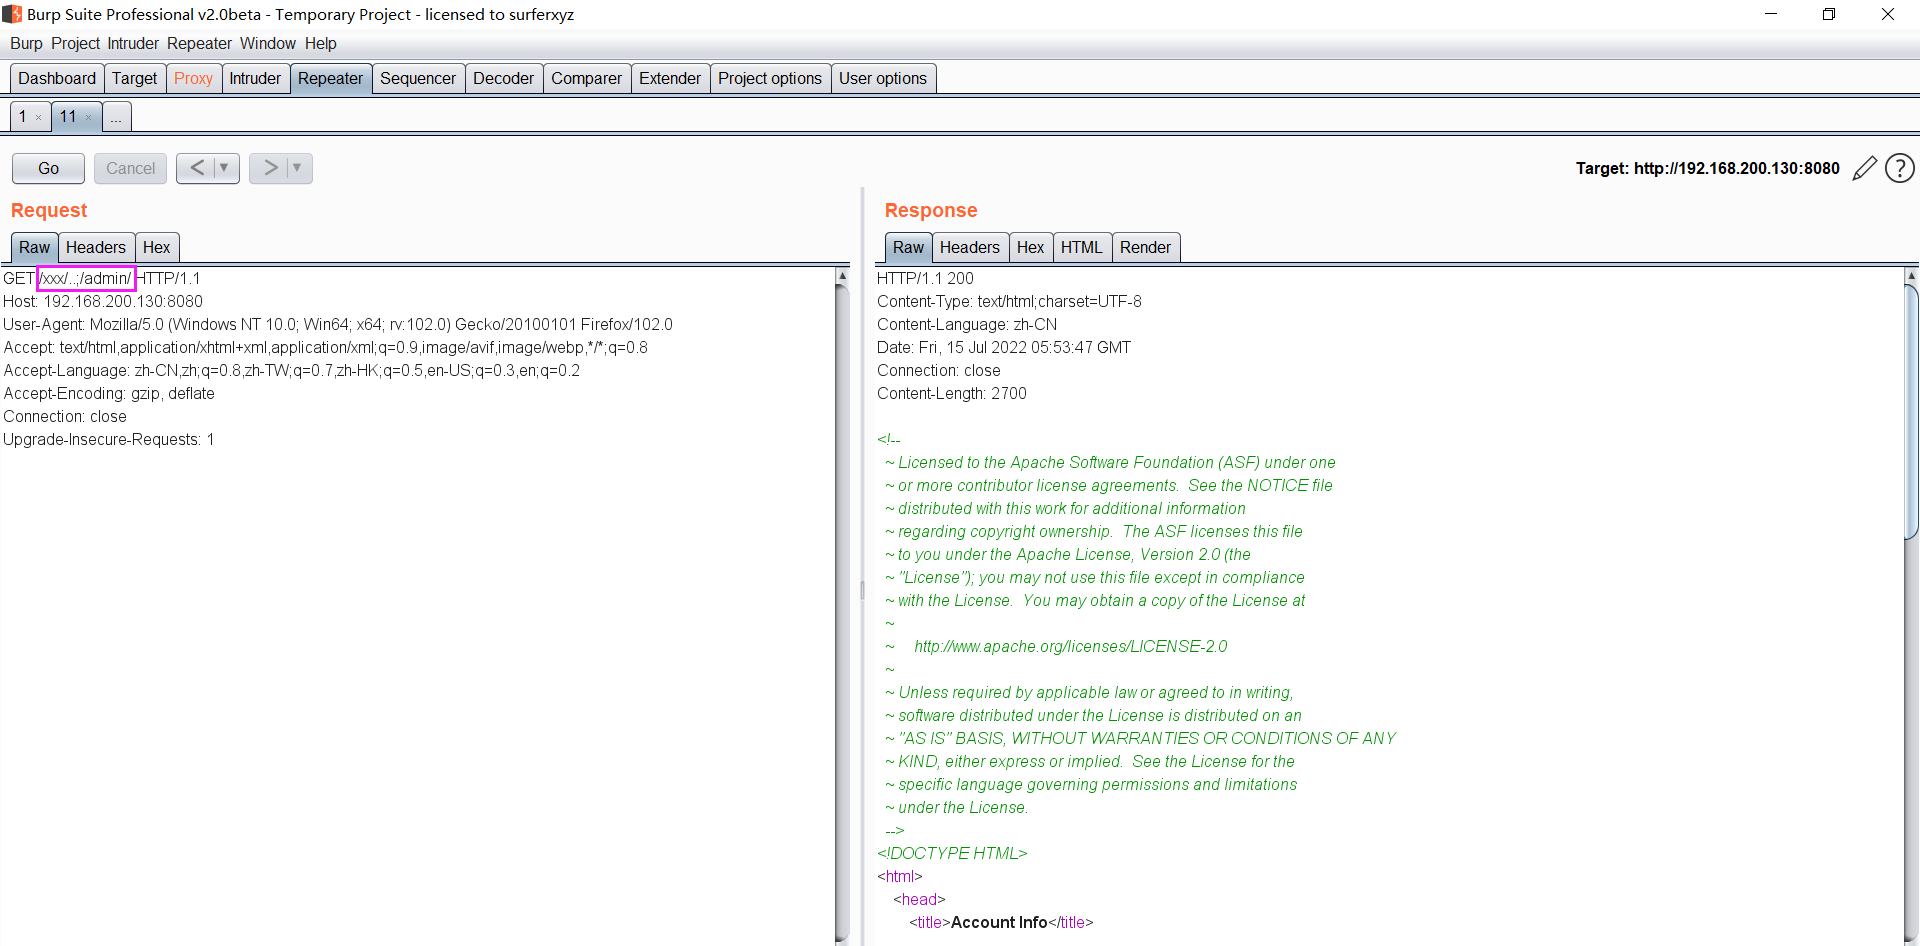The width and height of the screenshot is (1920, 946).
Task: Go back to previous request arrow
Action: click(196, 168)
